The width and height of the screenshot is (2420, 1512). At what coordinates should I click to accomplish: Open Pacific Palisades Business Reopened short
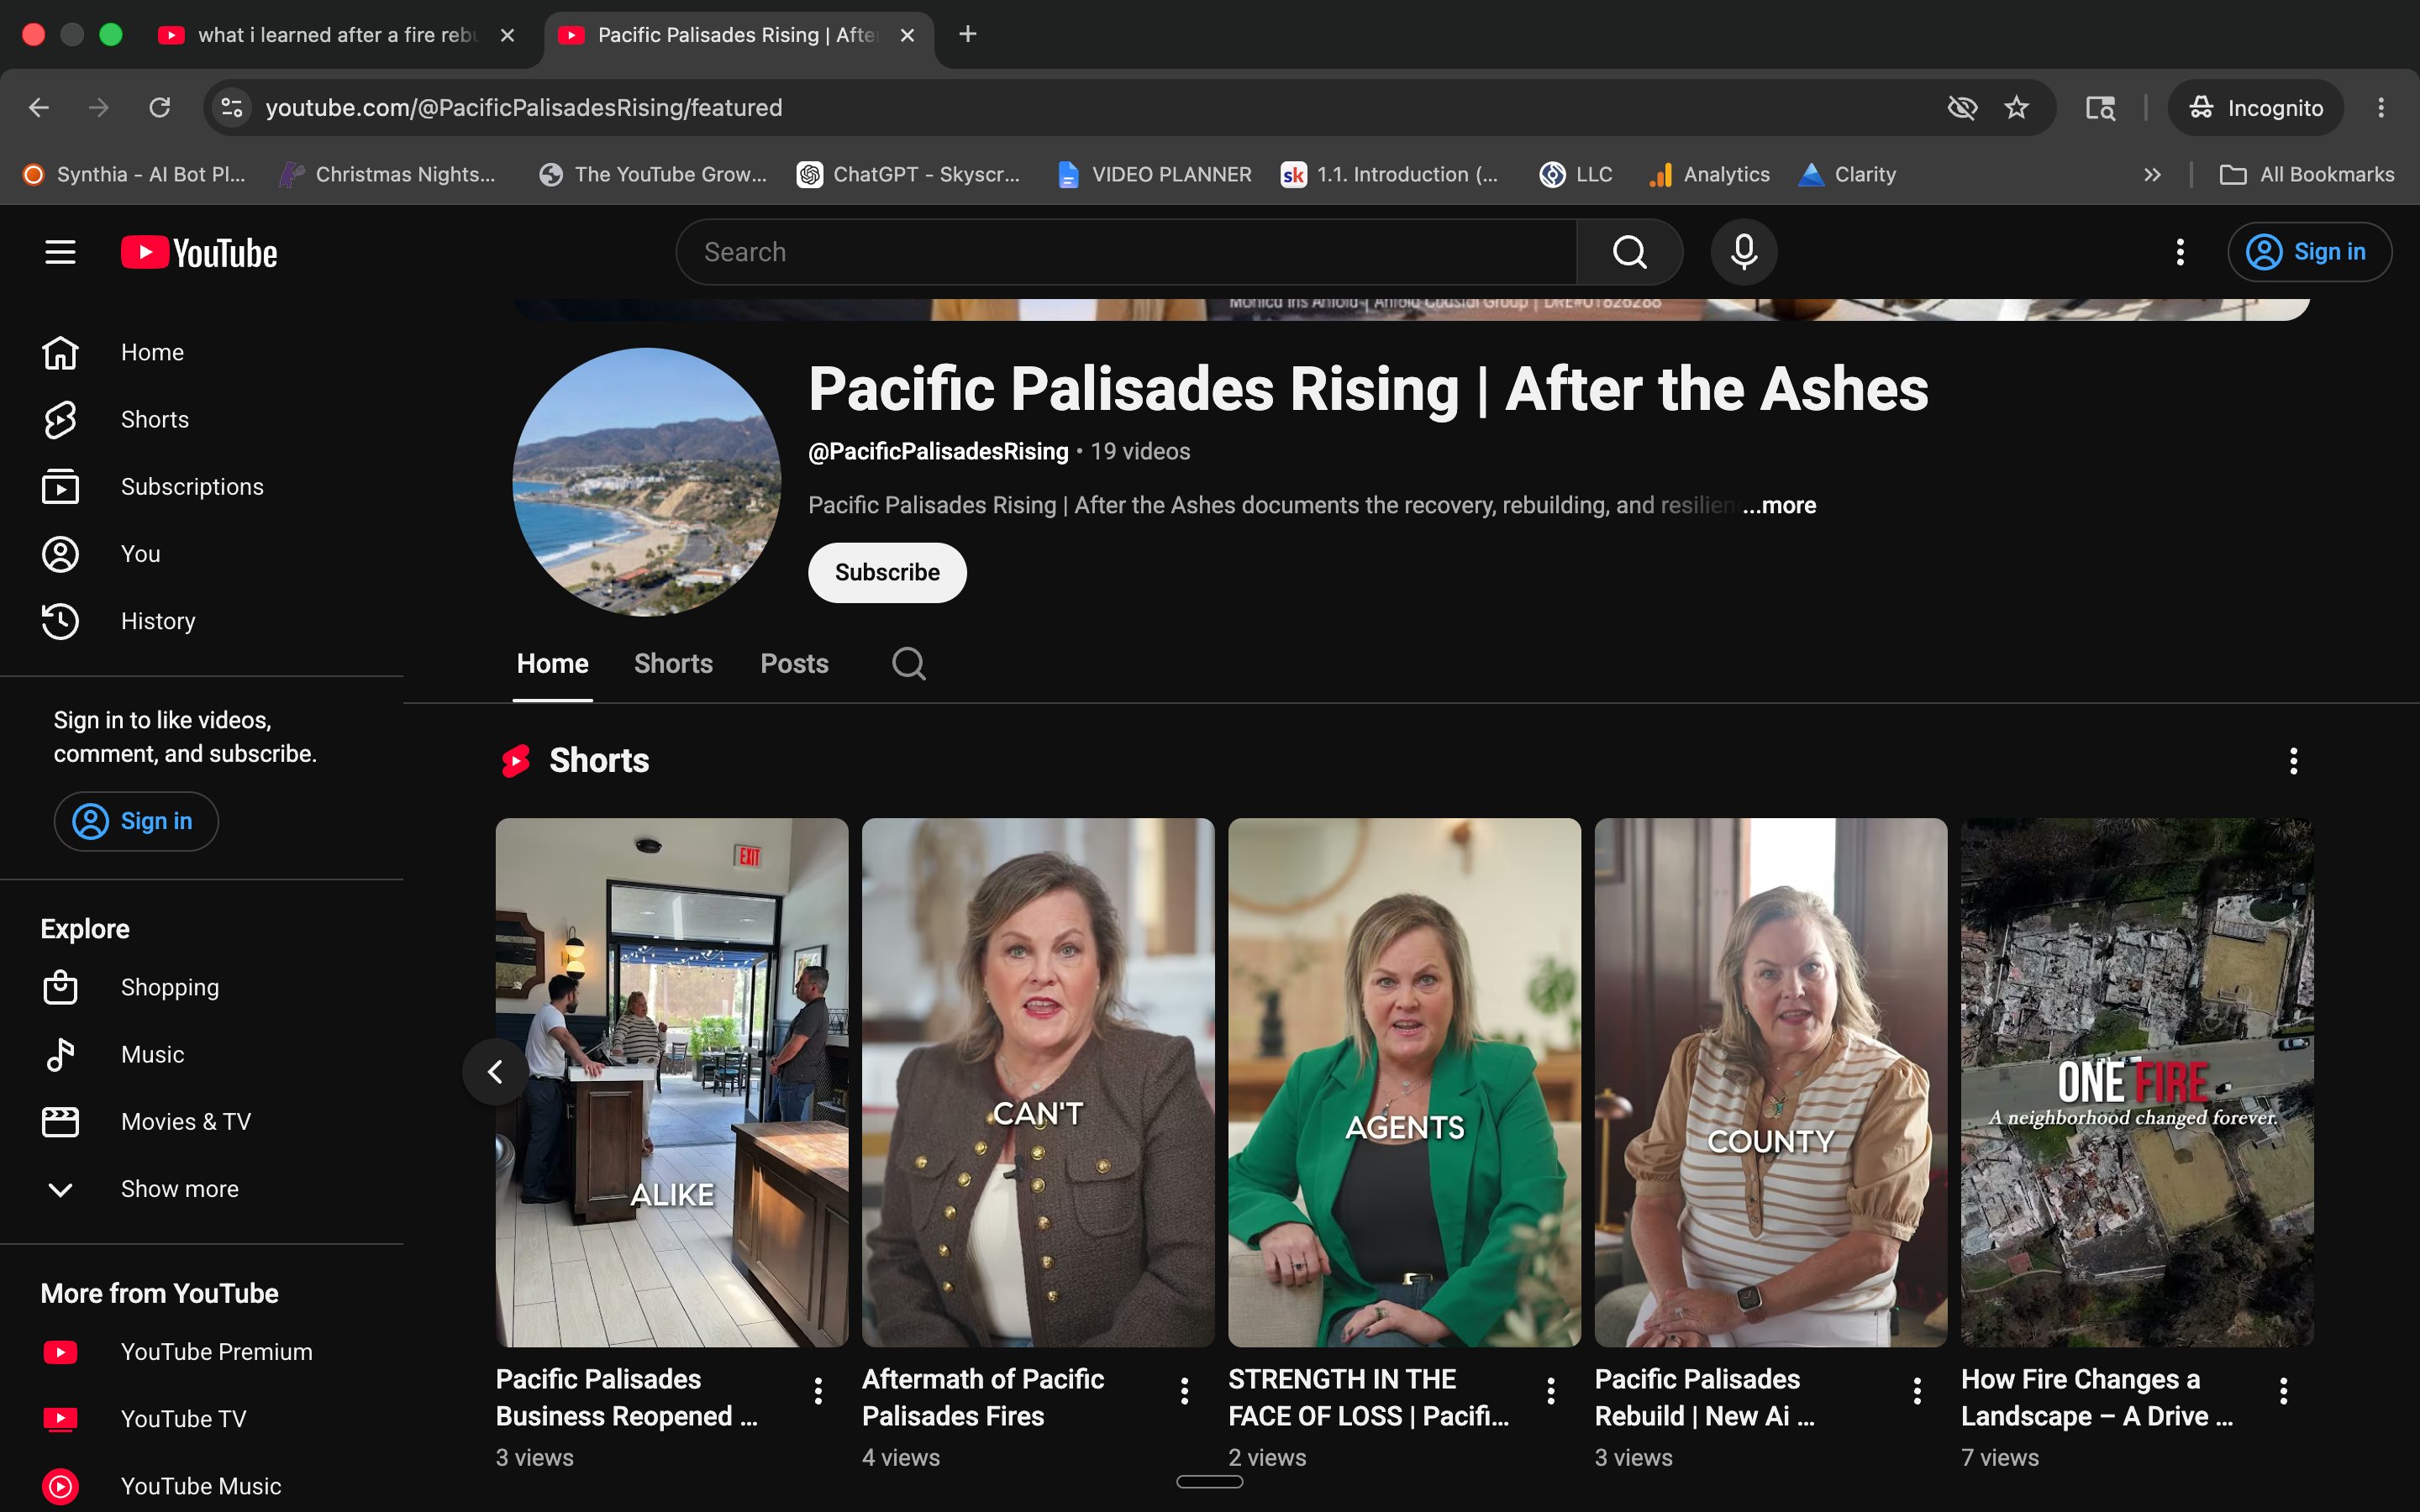point(672,1083)
